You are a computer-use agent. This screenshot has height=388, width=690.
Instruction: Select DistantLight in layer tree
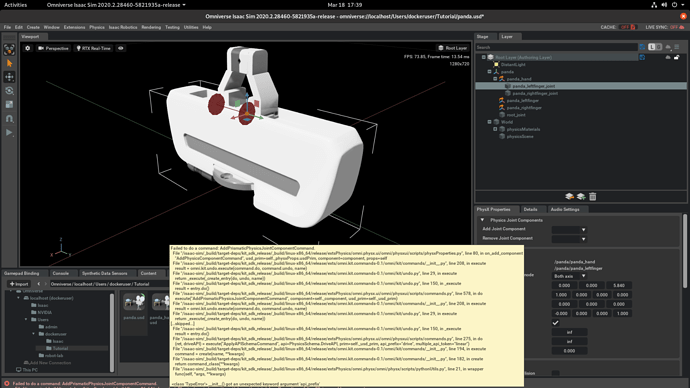(513, 64)
